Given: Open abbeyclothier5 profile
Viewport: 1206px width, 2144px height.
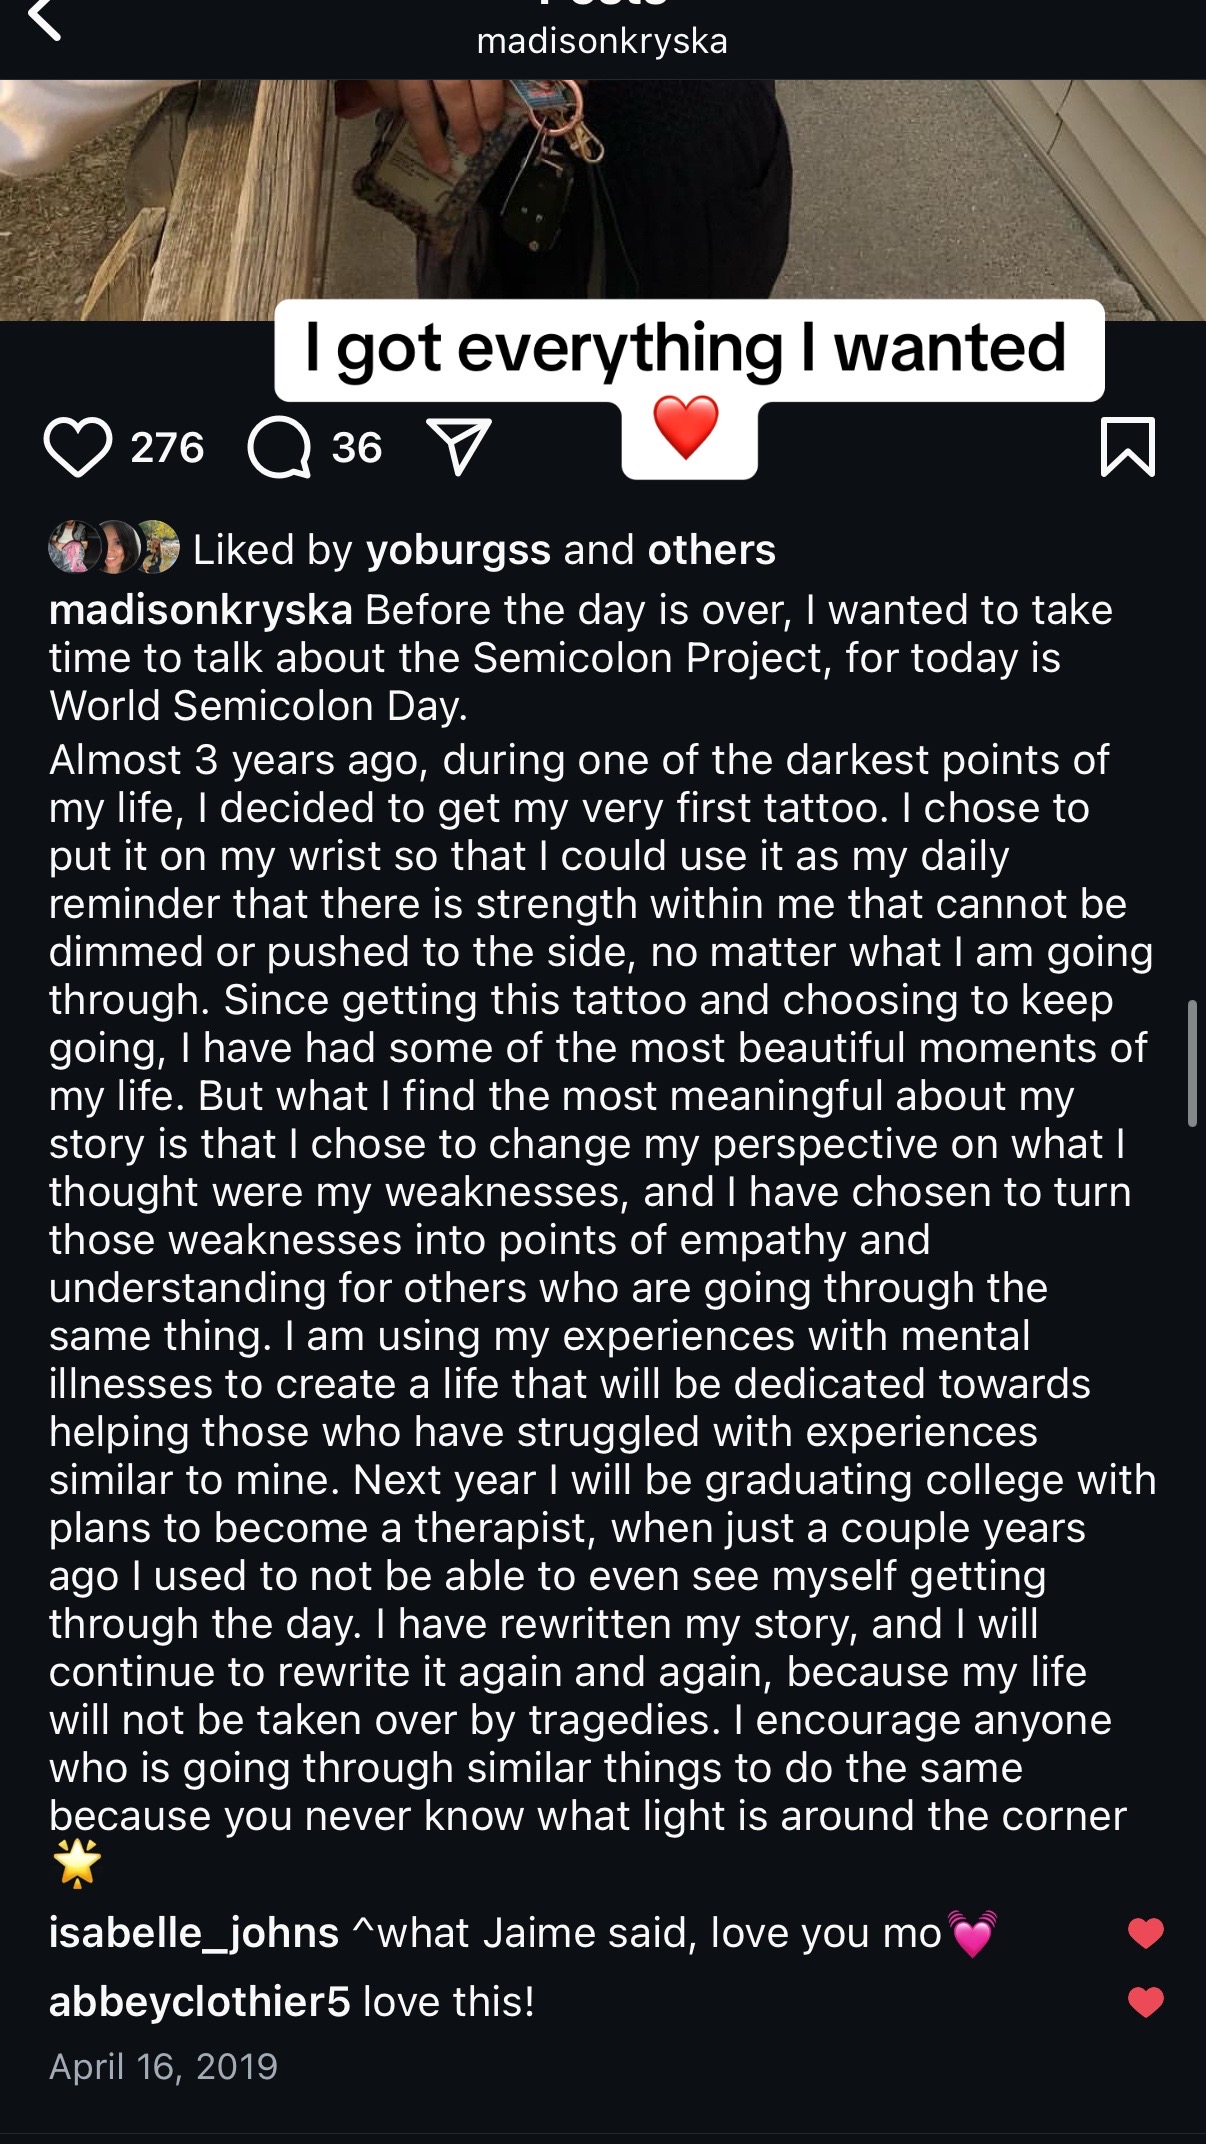Looking at the screenshot, I should (x=200, y=2002).
